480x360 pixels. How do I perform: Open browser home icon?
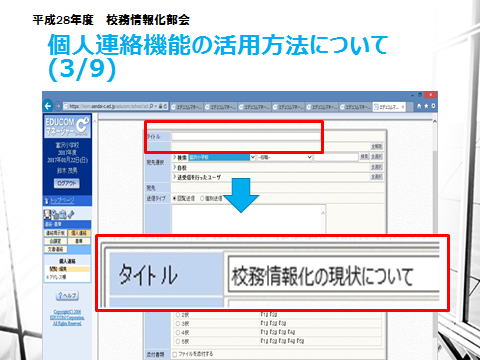(x=419, y=106)
